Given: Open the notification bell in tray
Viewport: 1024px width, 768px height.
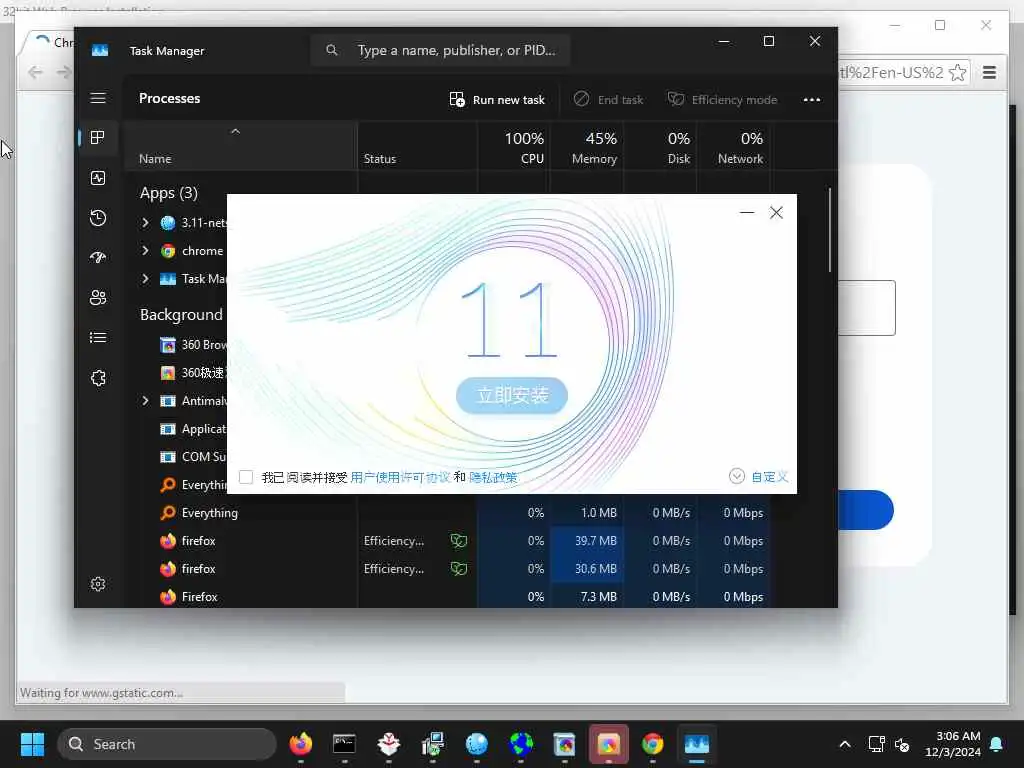Looking at the screenshot, I should [997, 744].
